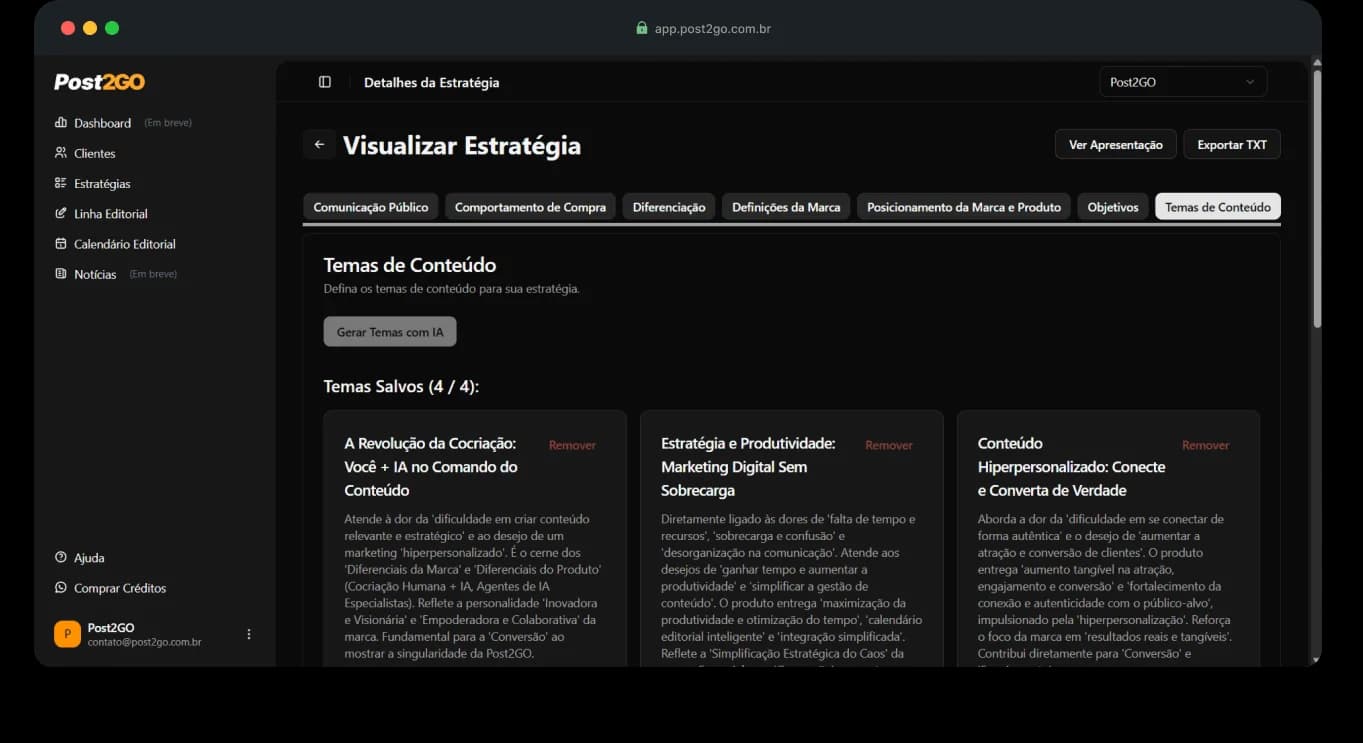Click the Exportar TXT button

(1232, 145)
